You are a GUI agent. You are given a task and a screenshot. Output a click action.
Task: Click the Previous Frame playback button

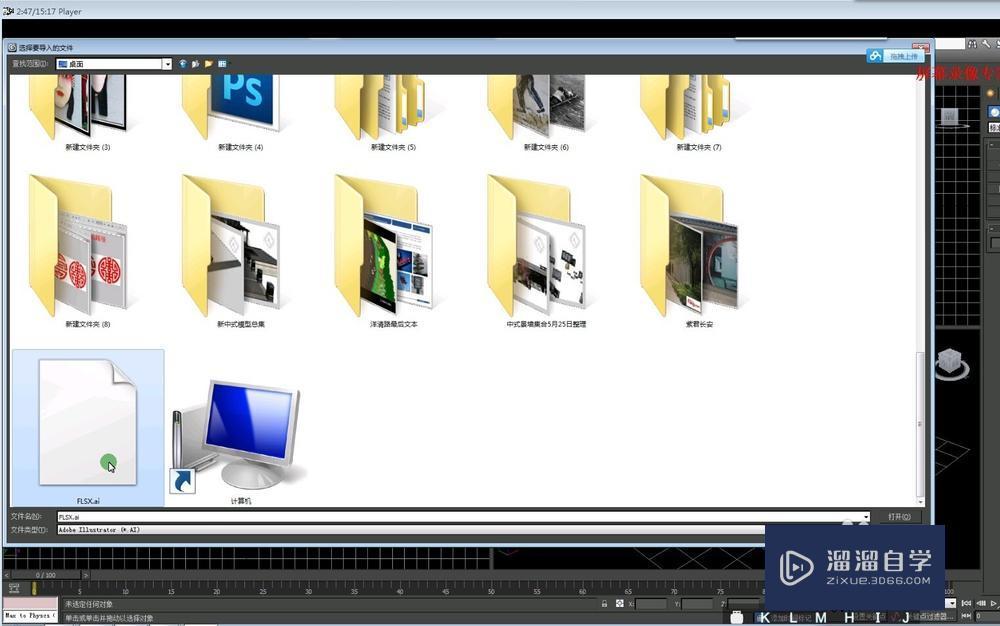pos(981,603)
